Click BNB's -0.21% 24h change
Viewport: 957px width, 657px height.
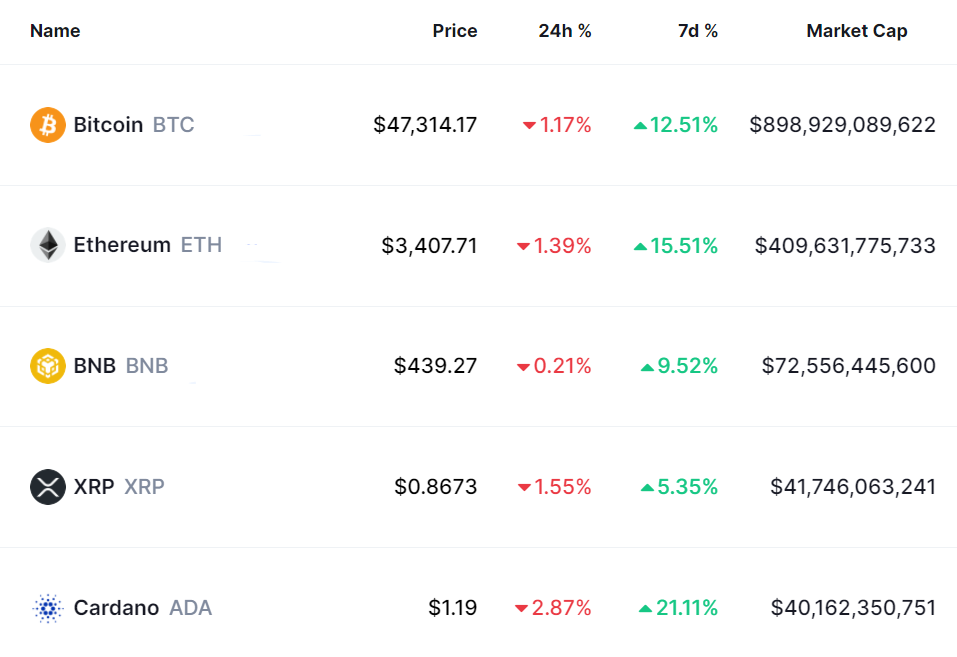(562, 366)
